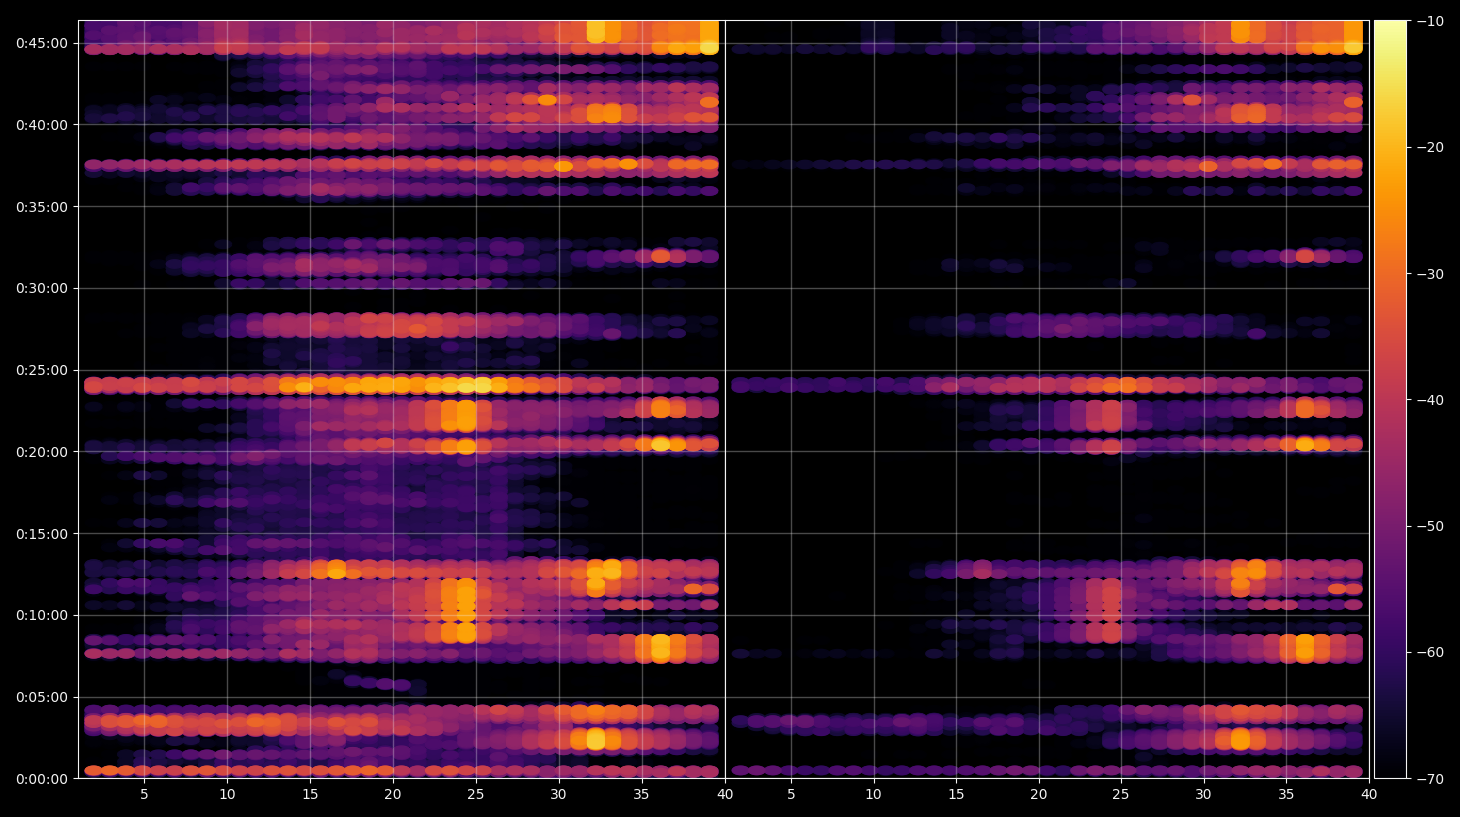Click x-axis label 15 under the left panel
Viewport: 1460px width, 817px height.
coord(310,795)
